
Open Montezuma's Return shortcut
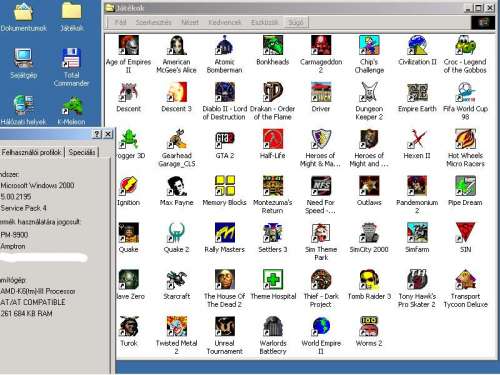pyautogui.click(x=273, y=186)
